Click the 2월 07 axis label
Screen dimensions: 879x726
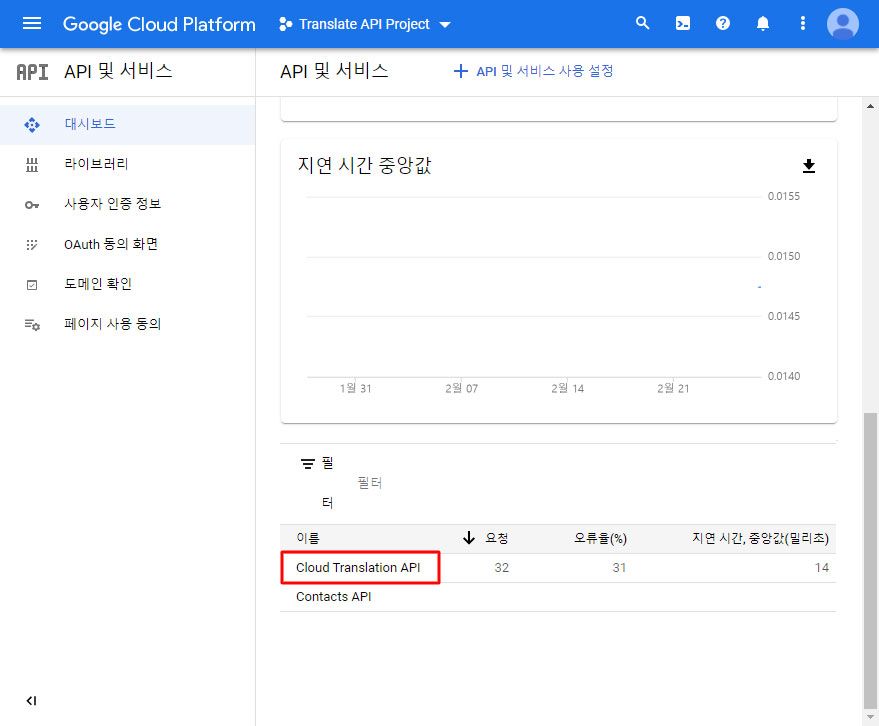[461, 389]
